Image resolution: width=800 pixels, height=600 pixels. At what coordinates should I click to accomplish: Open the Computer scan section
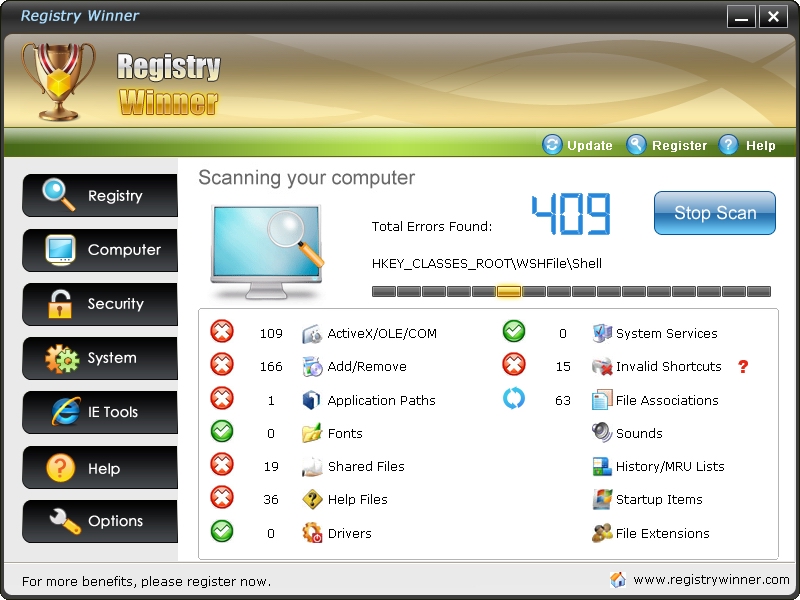click(55, 250)
